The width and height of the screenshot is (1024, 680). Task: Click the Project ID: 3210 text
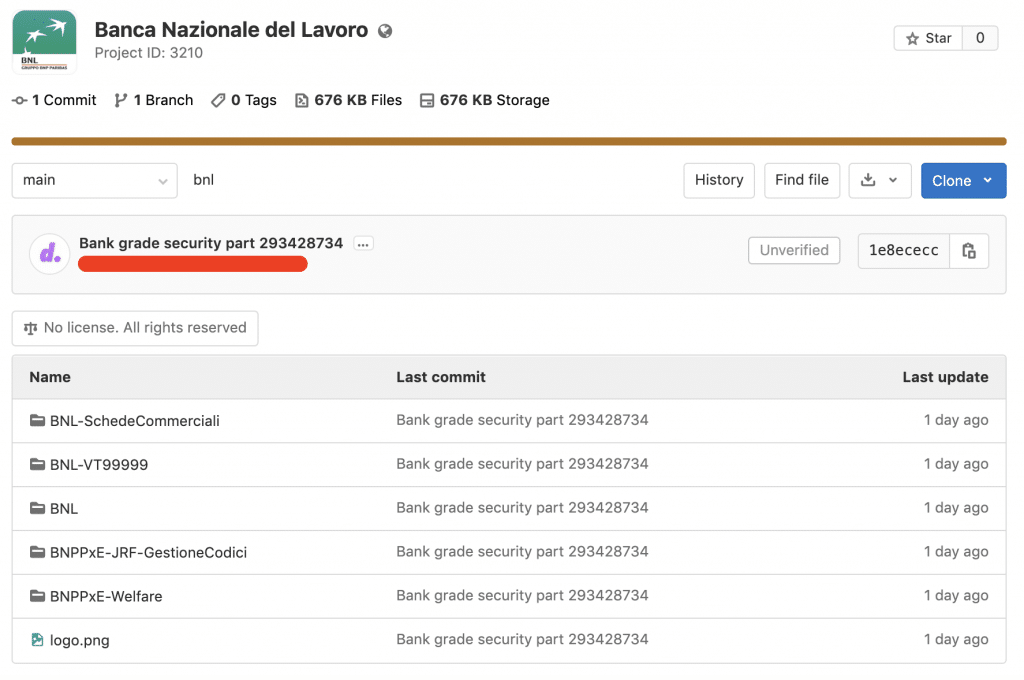click(149, 53)
